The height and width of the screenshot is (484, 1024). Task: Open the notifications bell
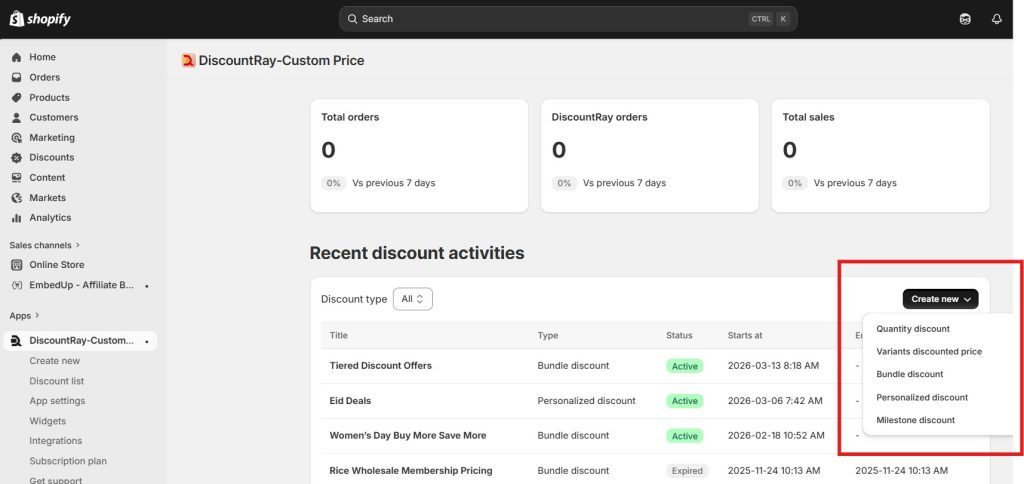[997, 19]
